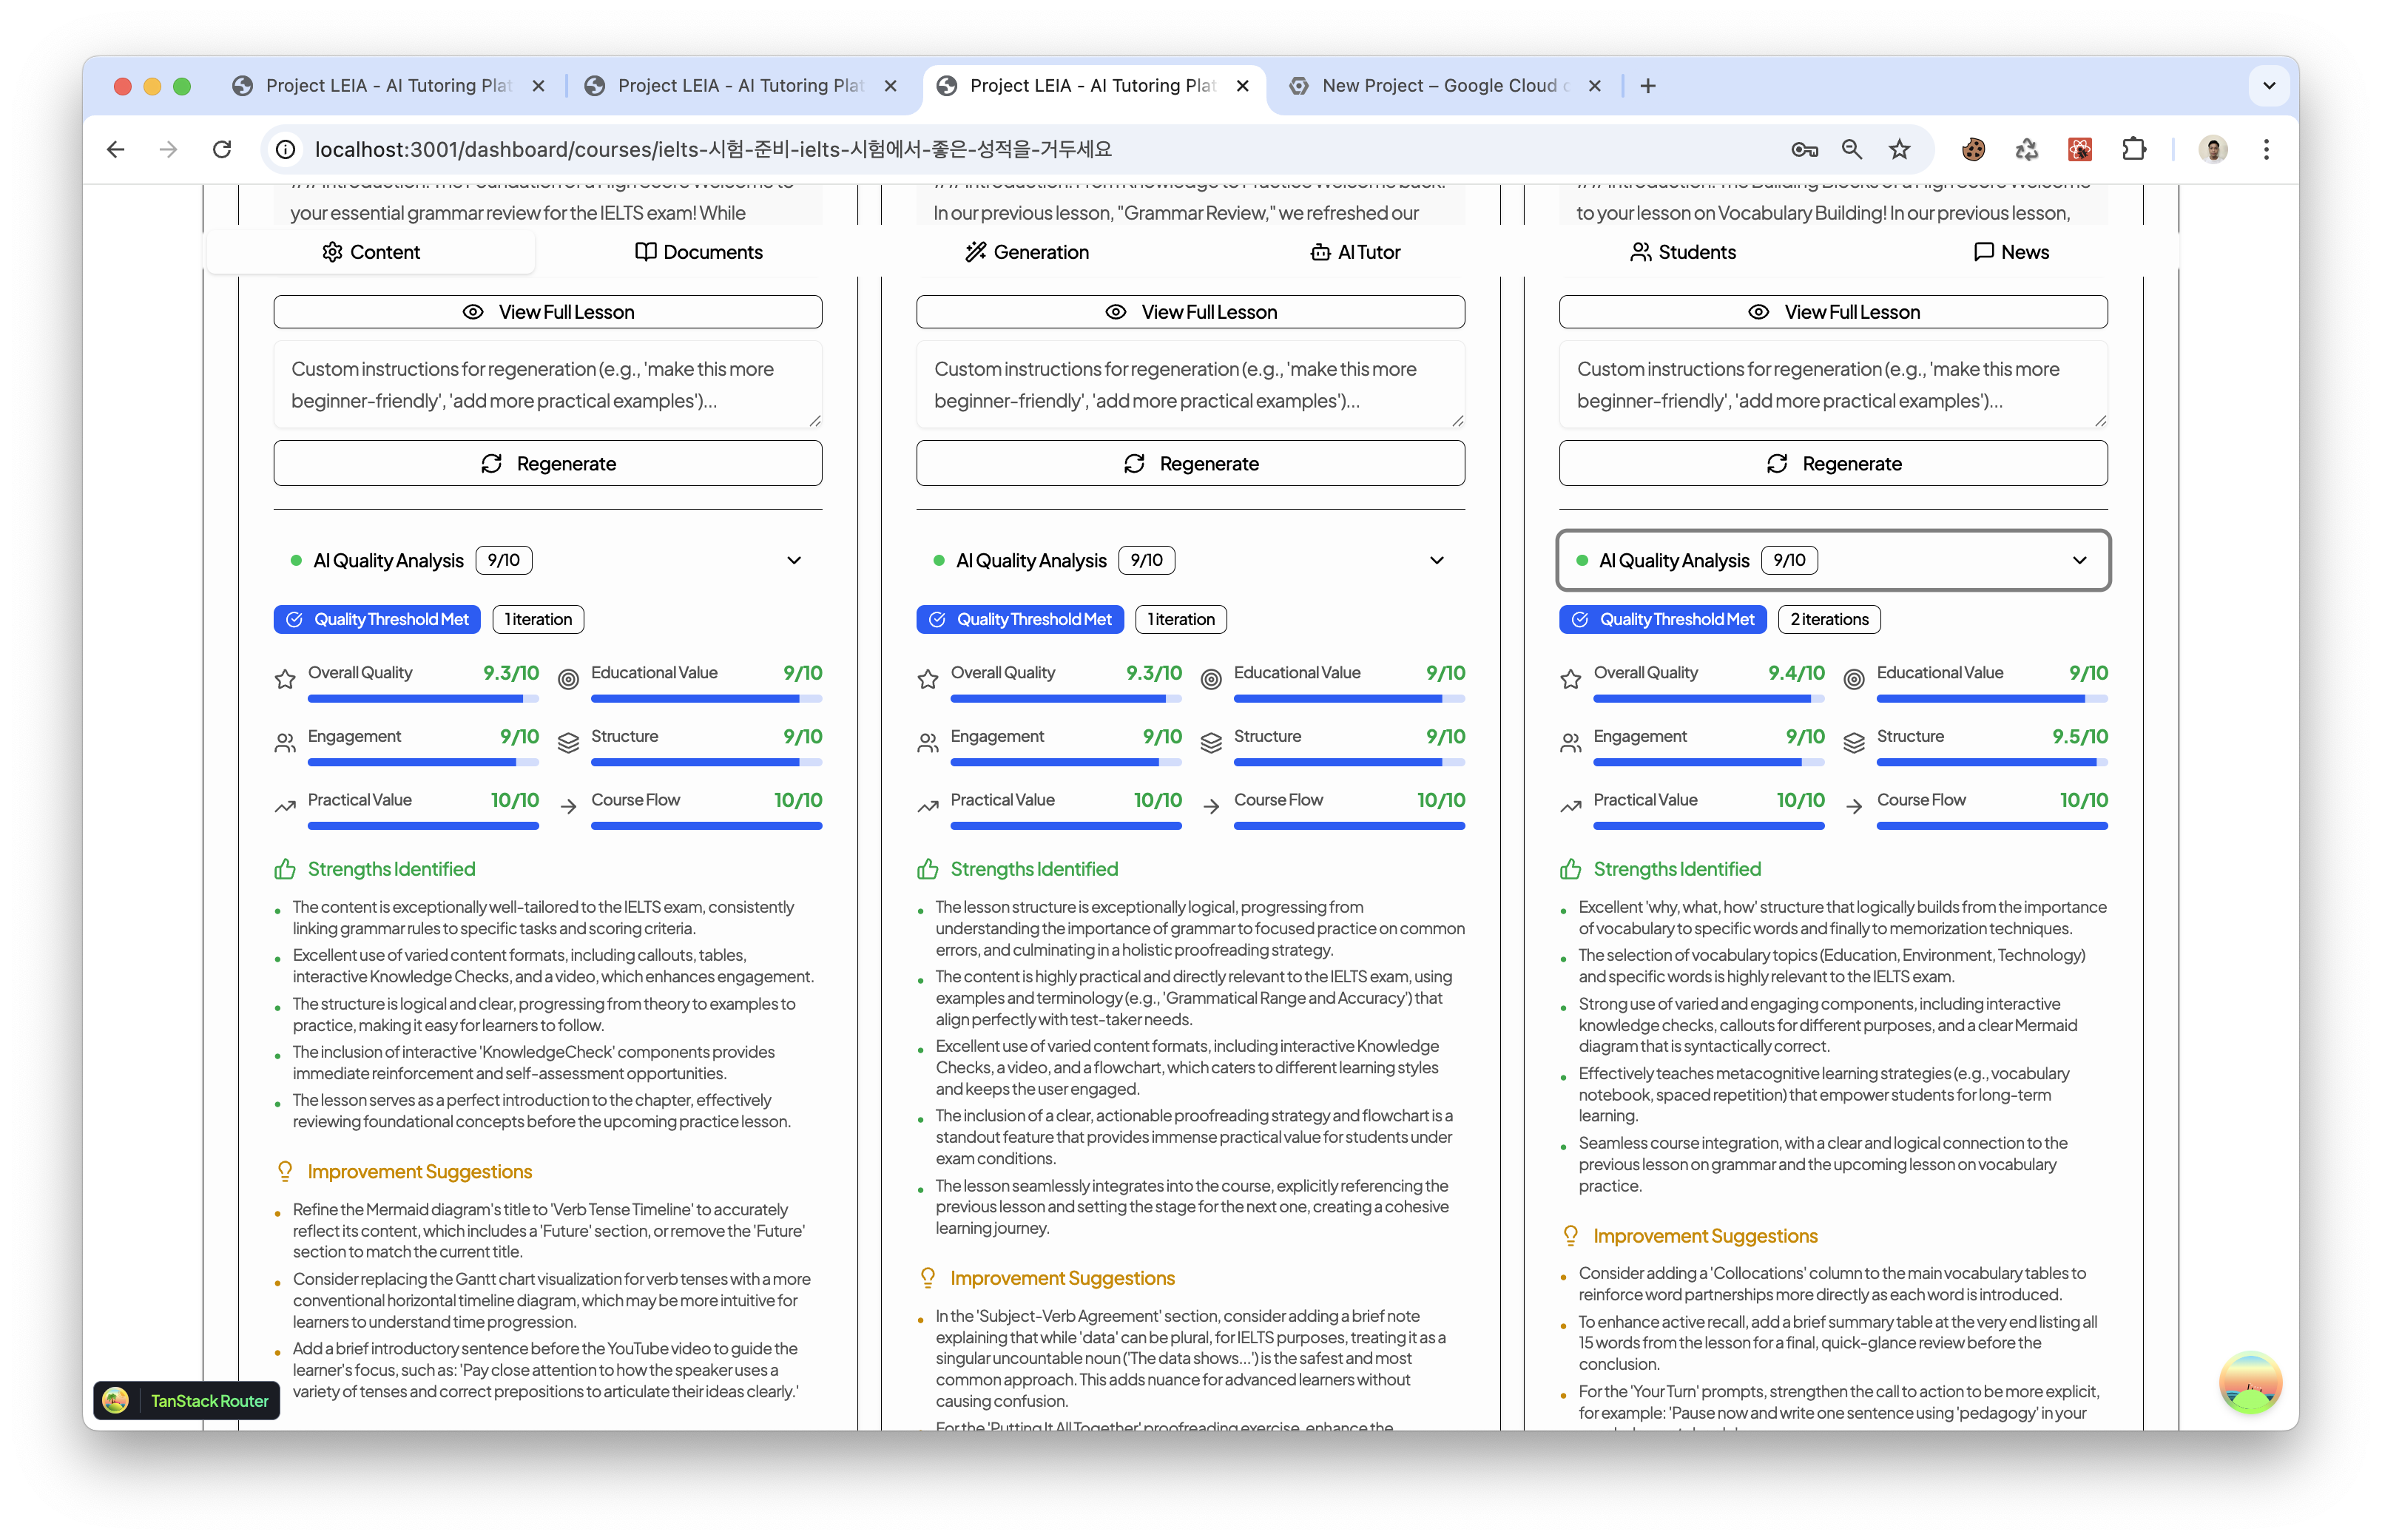Click the first lesson's custom instructions text box
2382x1540 pixels.
(x=547, y=385)
